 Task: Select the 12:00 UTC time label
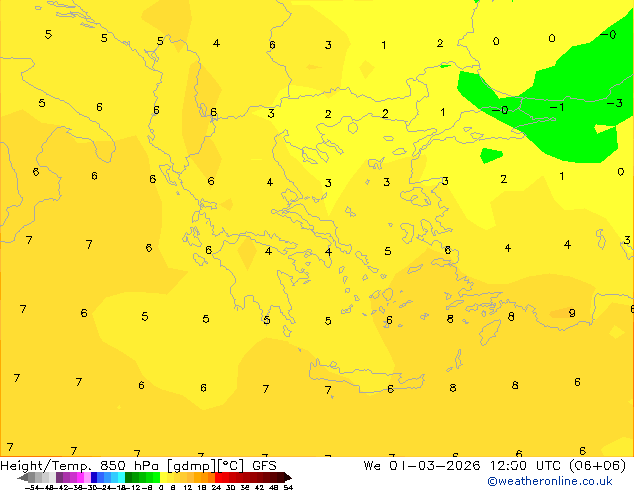528,466
